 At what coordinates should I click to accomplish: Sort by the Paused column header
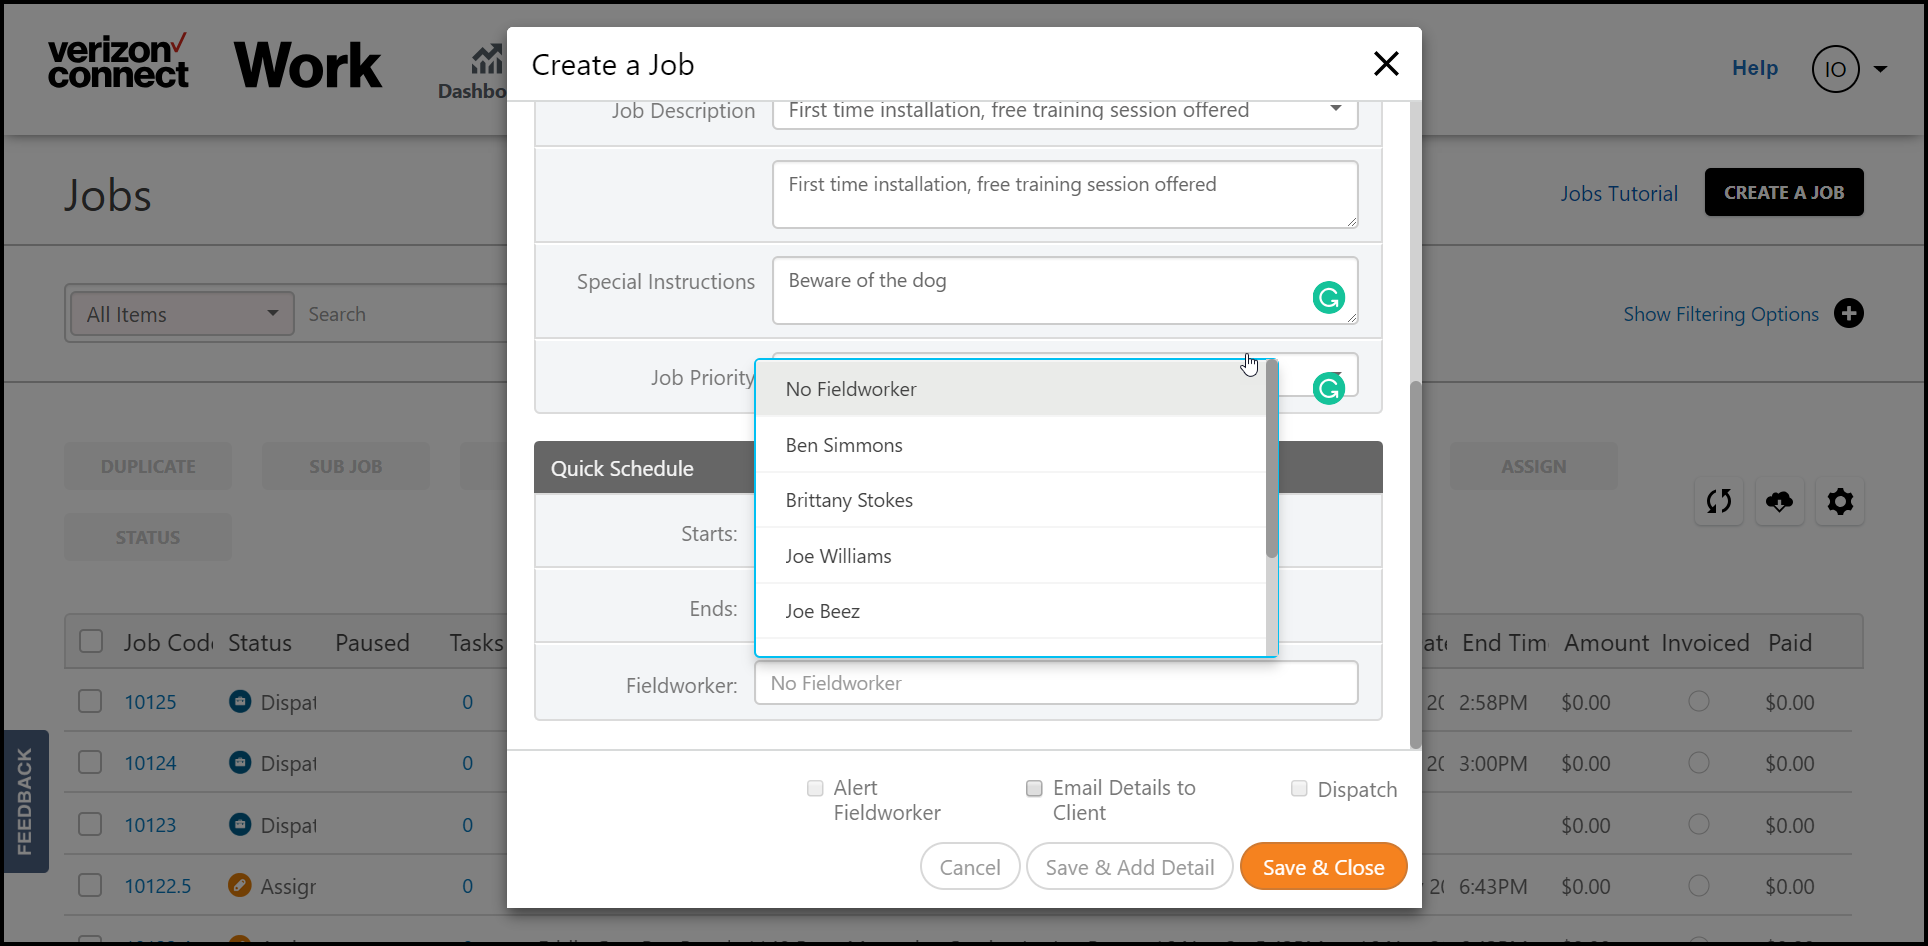tap(372, 642)
